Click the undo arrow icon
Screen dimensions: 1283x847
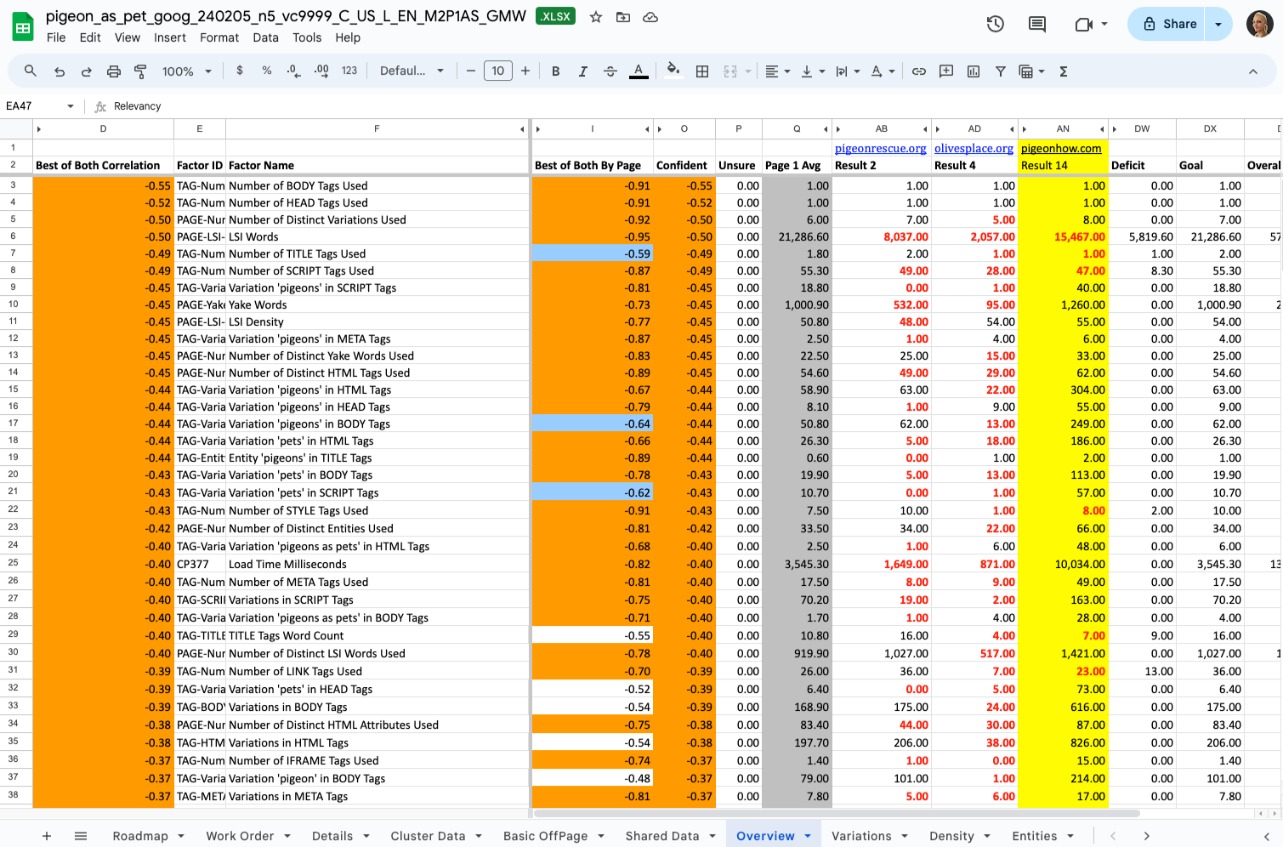[x=60, y=71]
